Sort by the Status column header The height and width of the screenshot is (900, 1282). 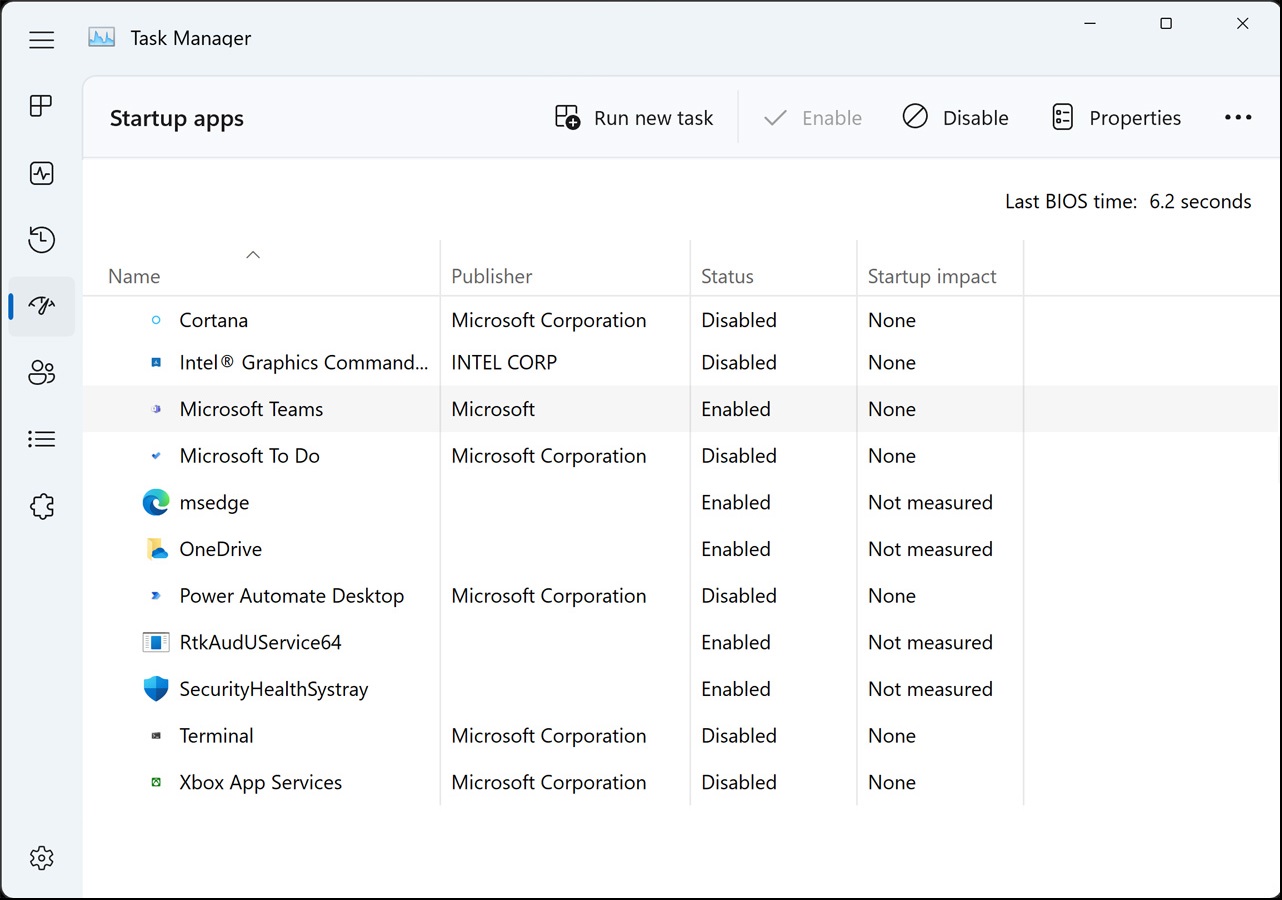tap(727, 277)
